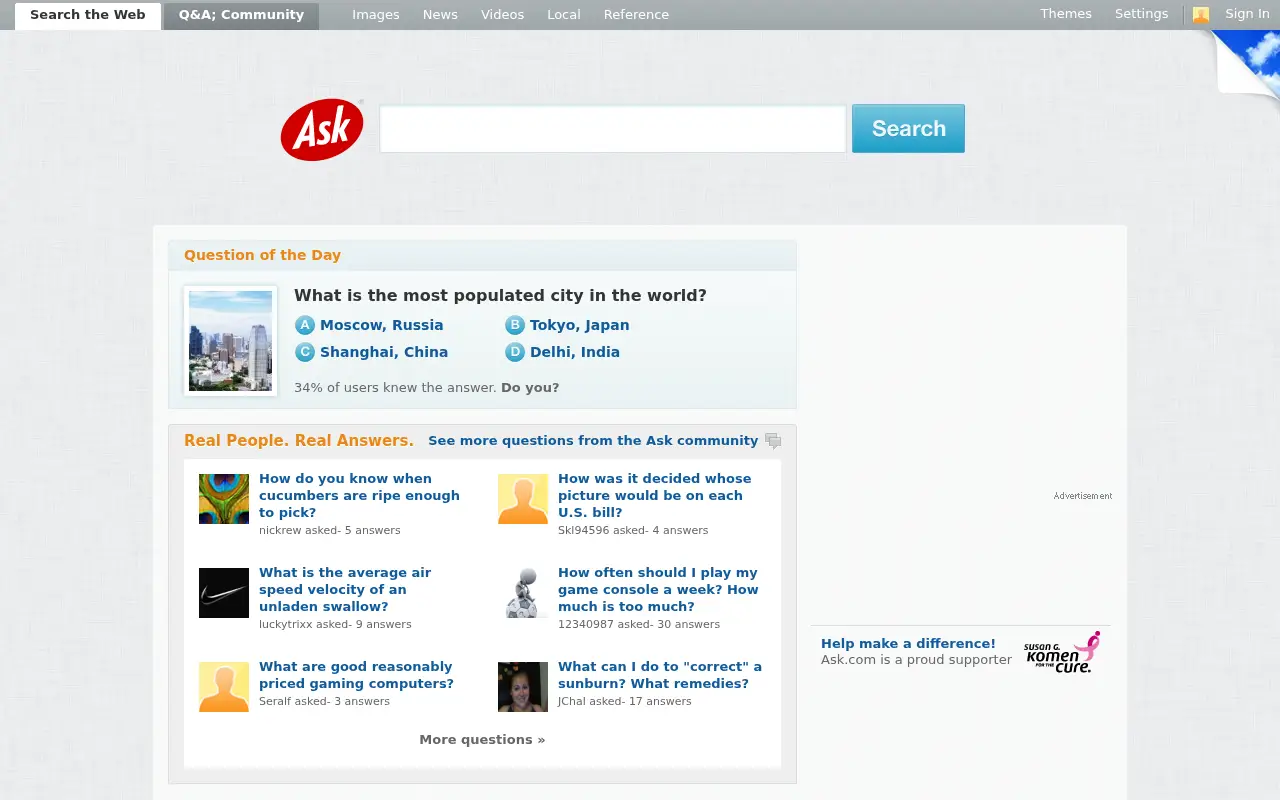This screenshot has height=800, width=1280.
Task: Click the Sign In link
Action: pos(1248,14)
